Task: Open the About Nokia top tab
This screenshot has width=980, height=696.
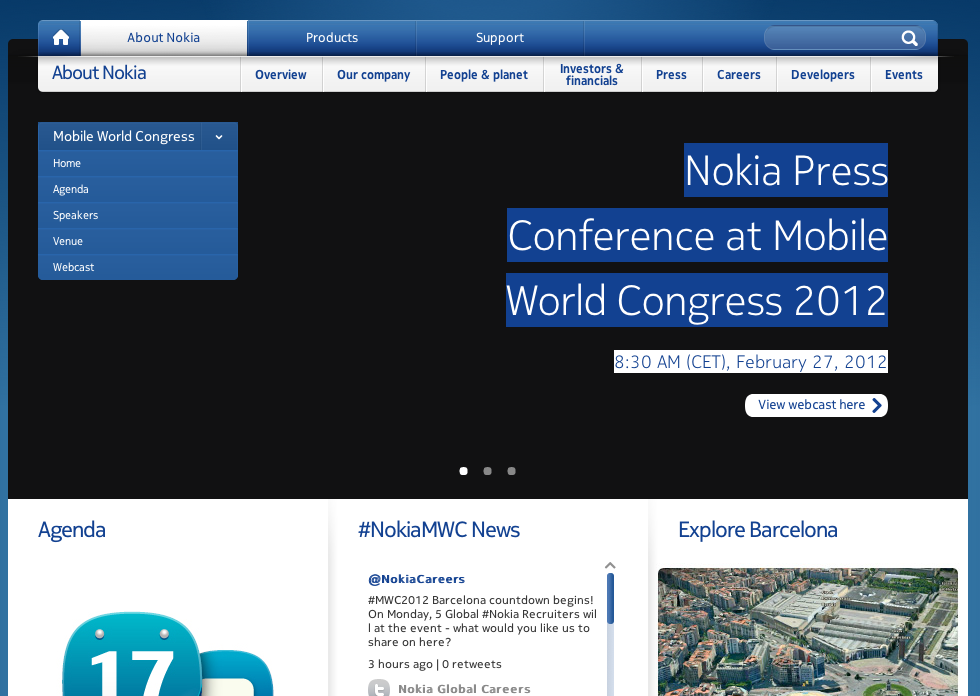Action: pos(164,38)
